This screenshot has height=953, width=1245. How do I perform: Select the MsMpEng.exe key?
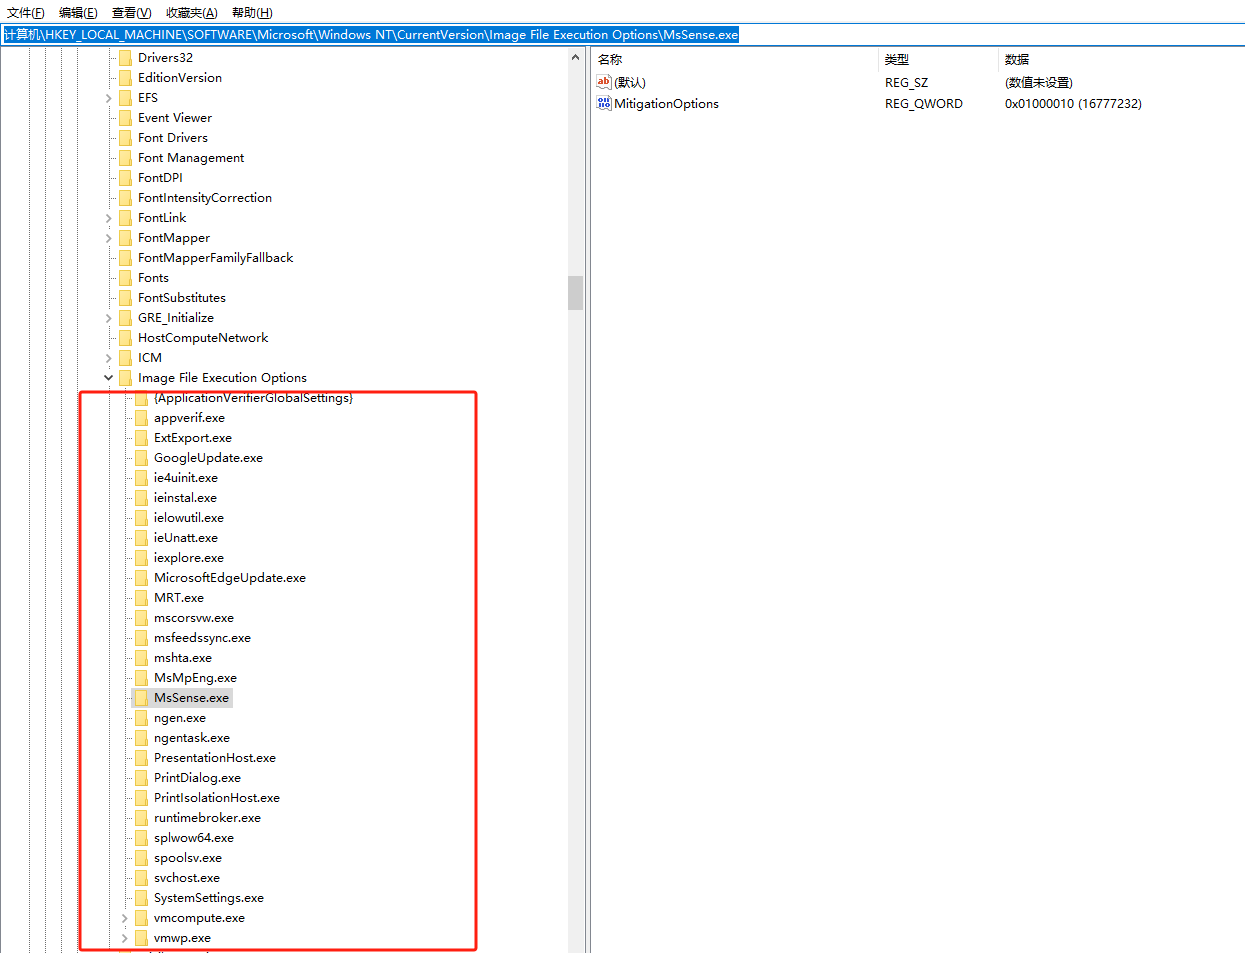pos(195,678)
